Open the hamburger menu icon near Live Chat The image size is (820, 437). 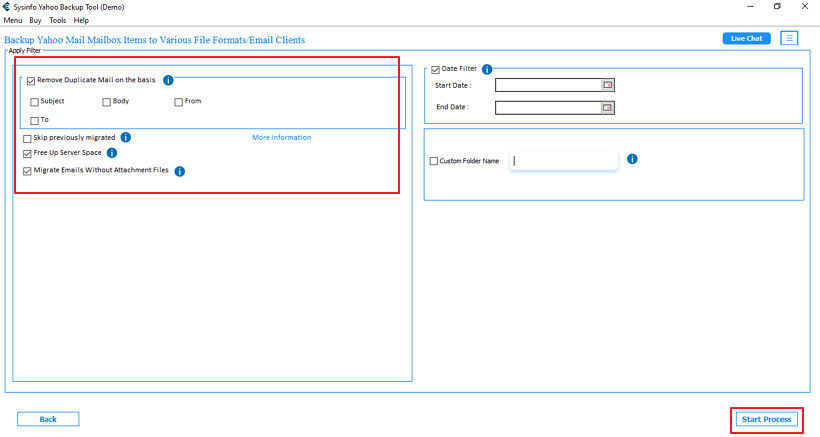(789, 38)
